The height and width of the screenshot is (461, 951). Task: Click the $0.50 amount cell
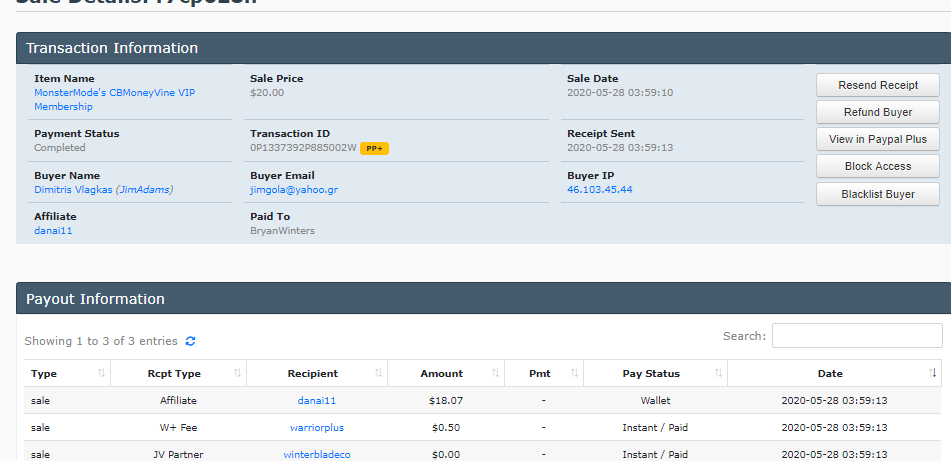(446, 428)
